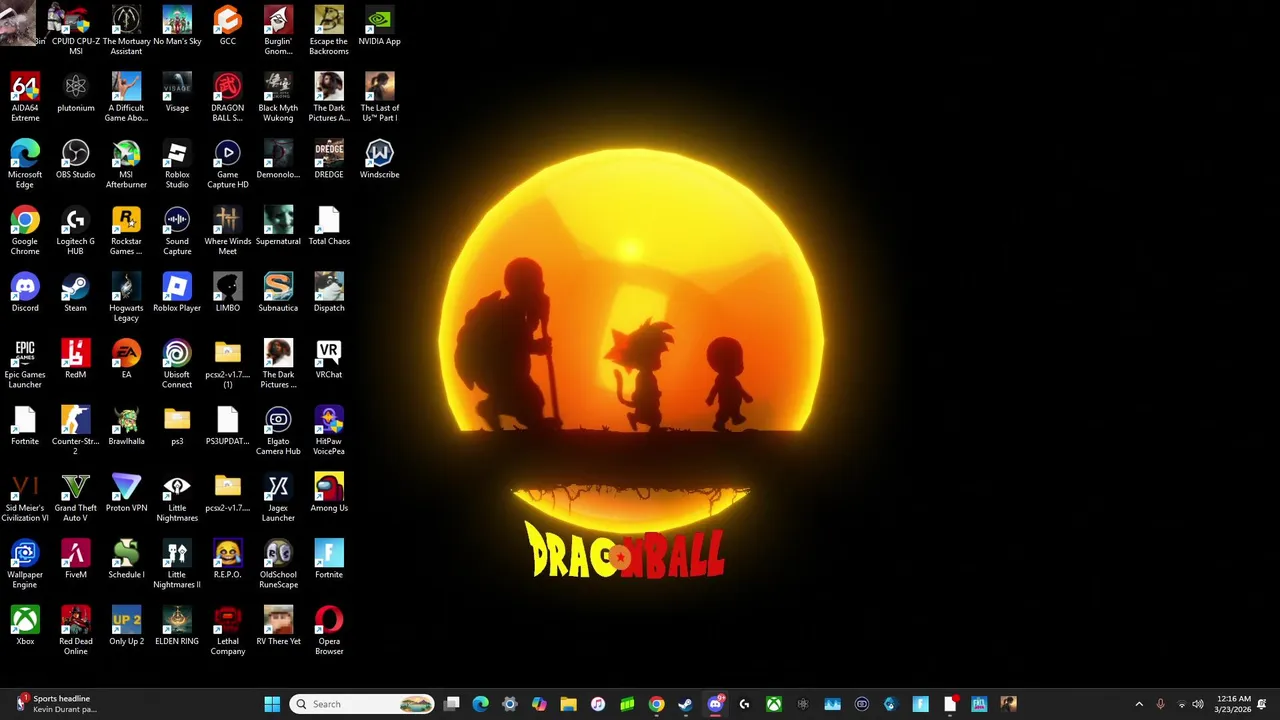1280x720 pixels.
Task: Open the Windows Start menu
Action: (272, 704)
